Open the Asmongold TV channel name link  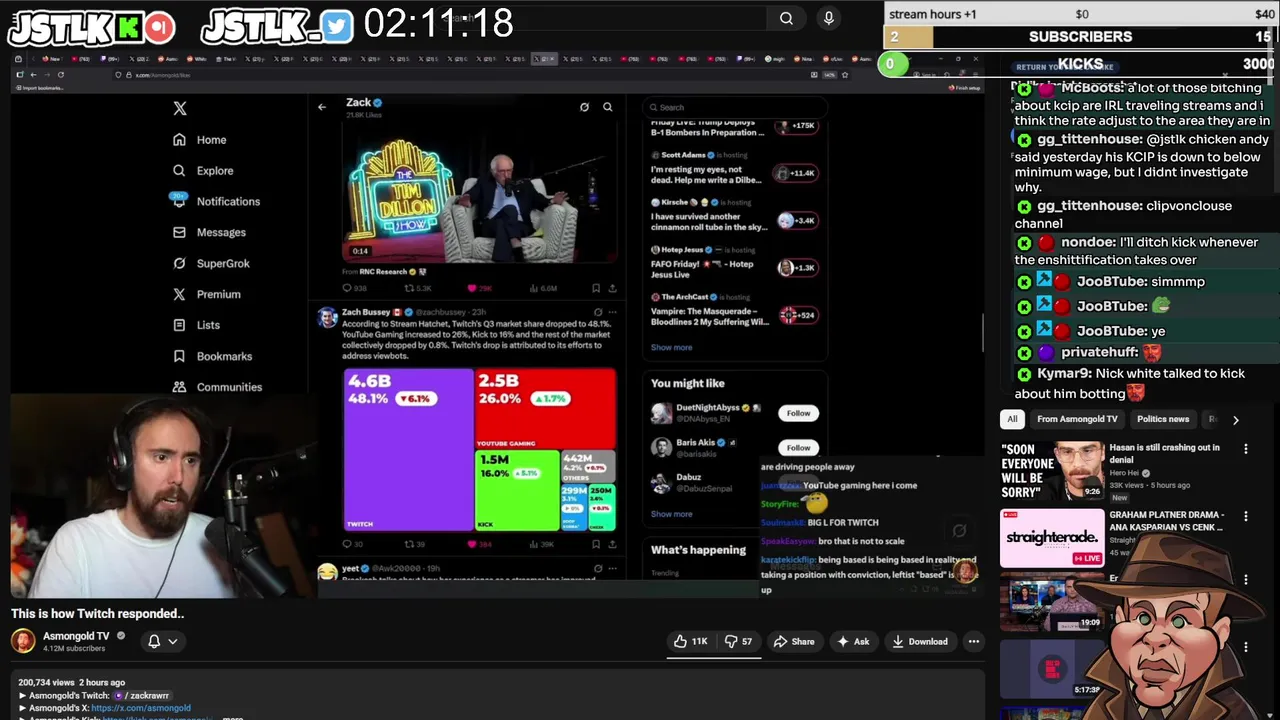[x=76, y=636]
